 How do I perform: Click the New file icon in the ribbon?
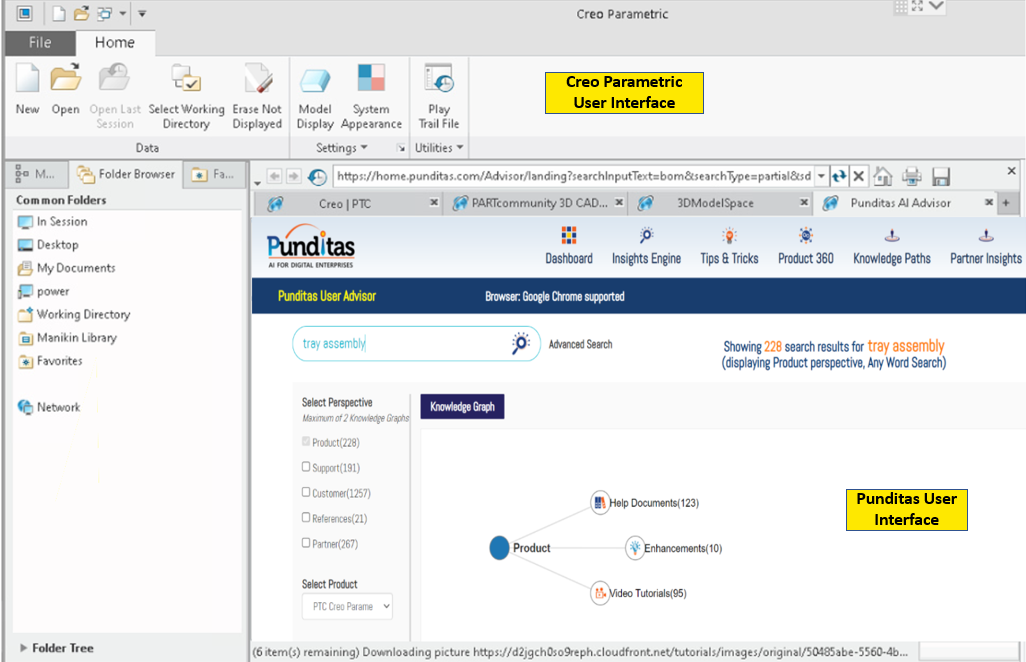[x=27, y=78]
